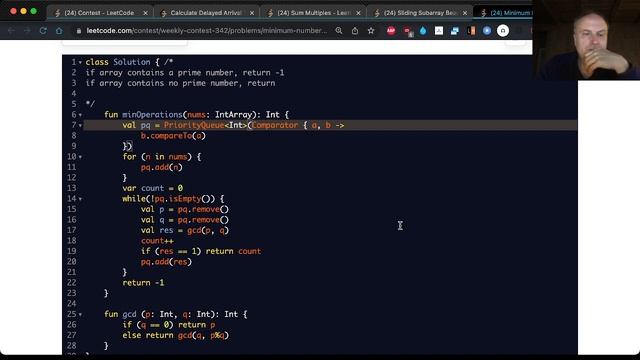Collapse the gcd function fold at line 25
Image resolution: width=640 pixels, height=360 pixels.
click(x=80, y=315)
